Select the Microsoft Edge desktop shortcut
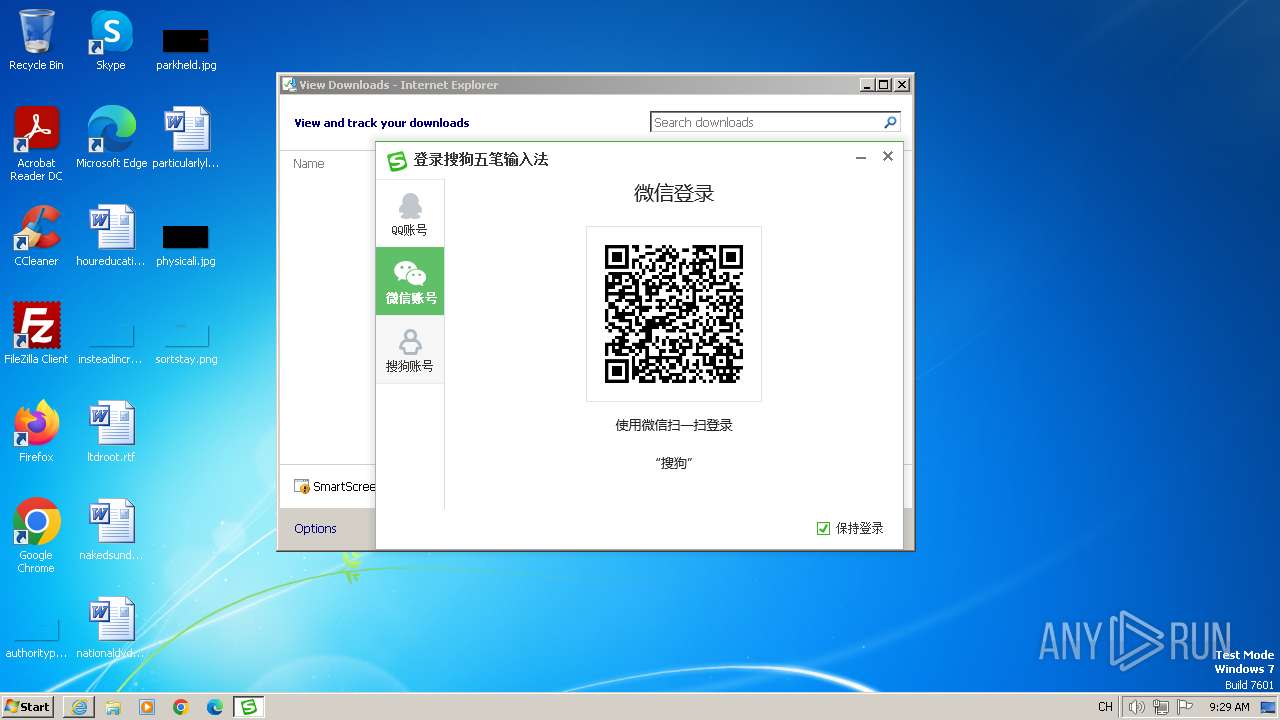The image size is (1280, 720). pyautogui.click(x=111, y=138)
